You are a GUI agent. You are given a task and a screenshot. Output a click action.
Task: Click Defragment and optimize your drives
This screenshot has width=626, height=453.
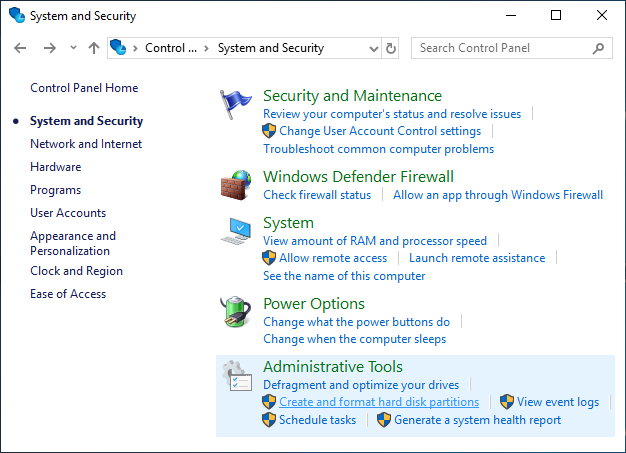click(361, 385)
